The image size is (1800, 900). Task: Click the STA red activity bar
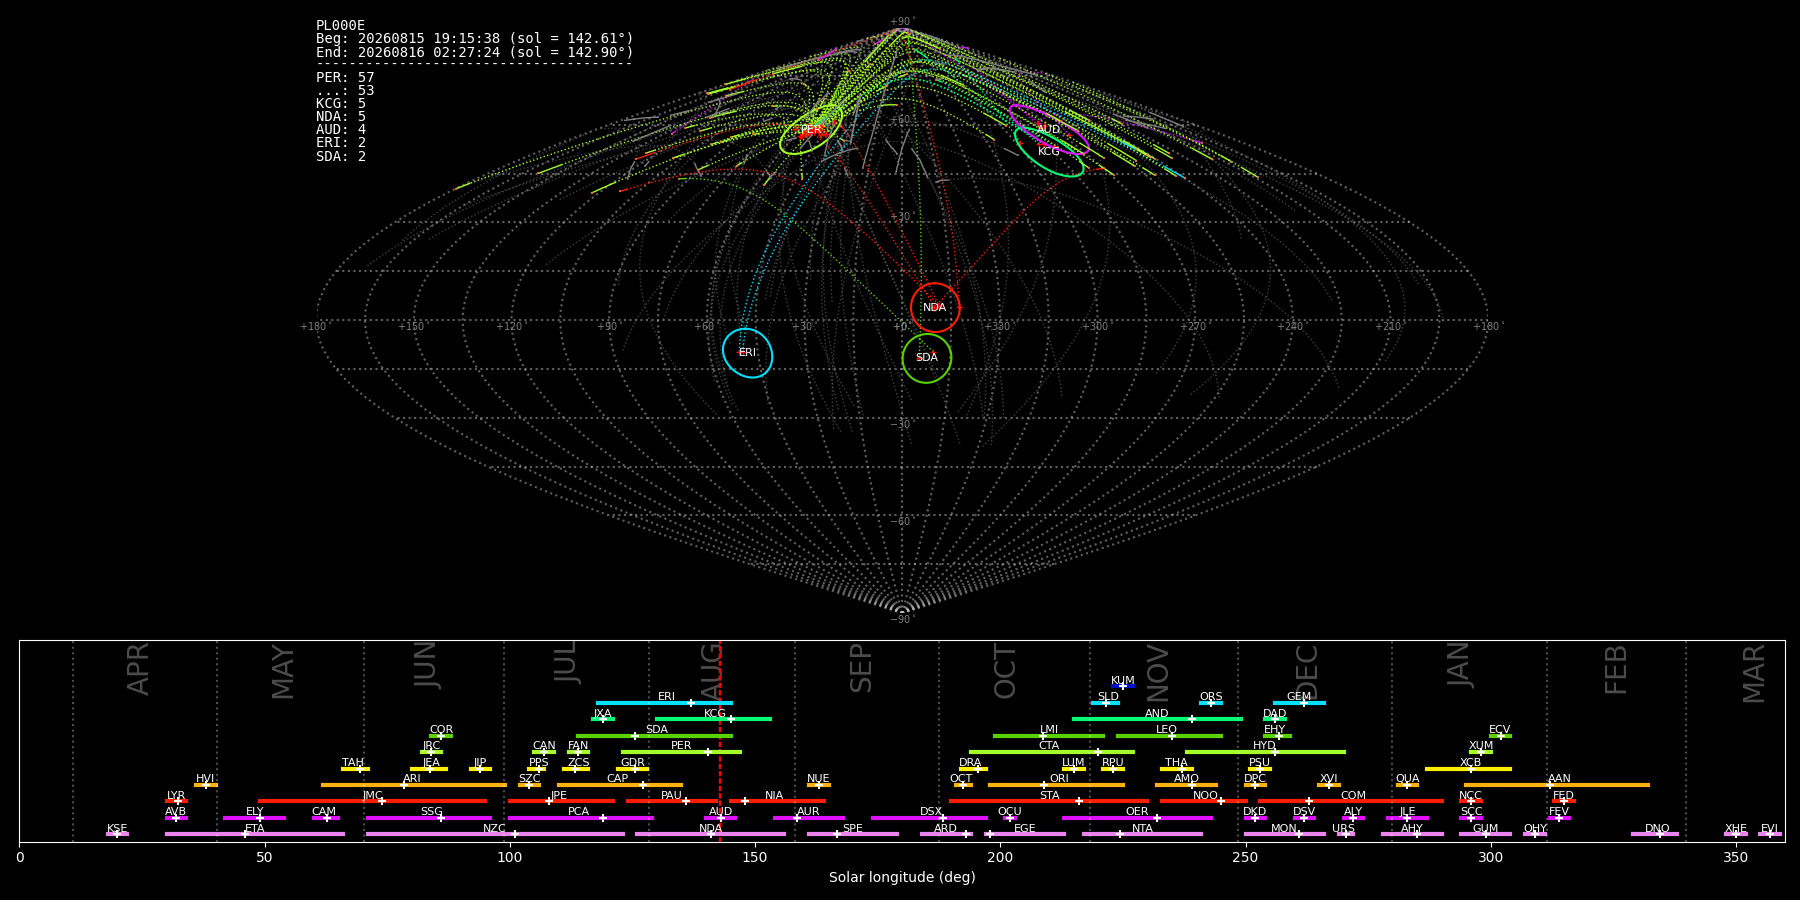coord(1049,801)
